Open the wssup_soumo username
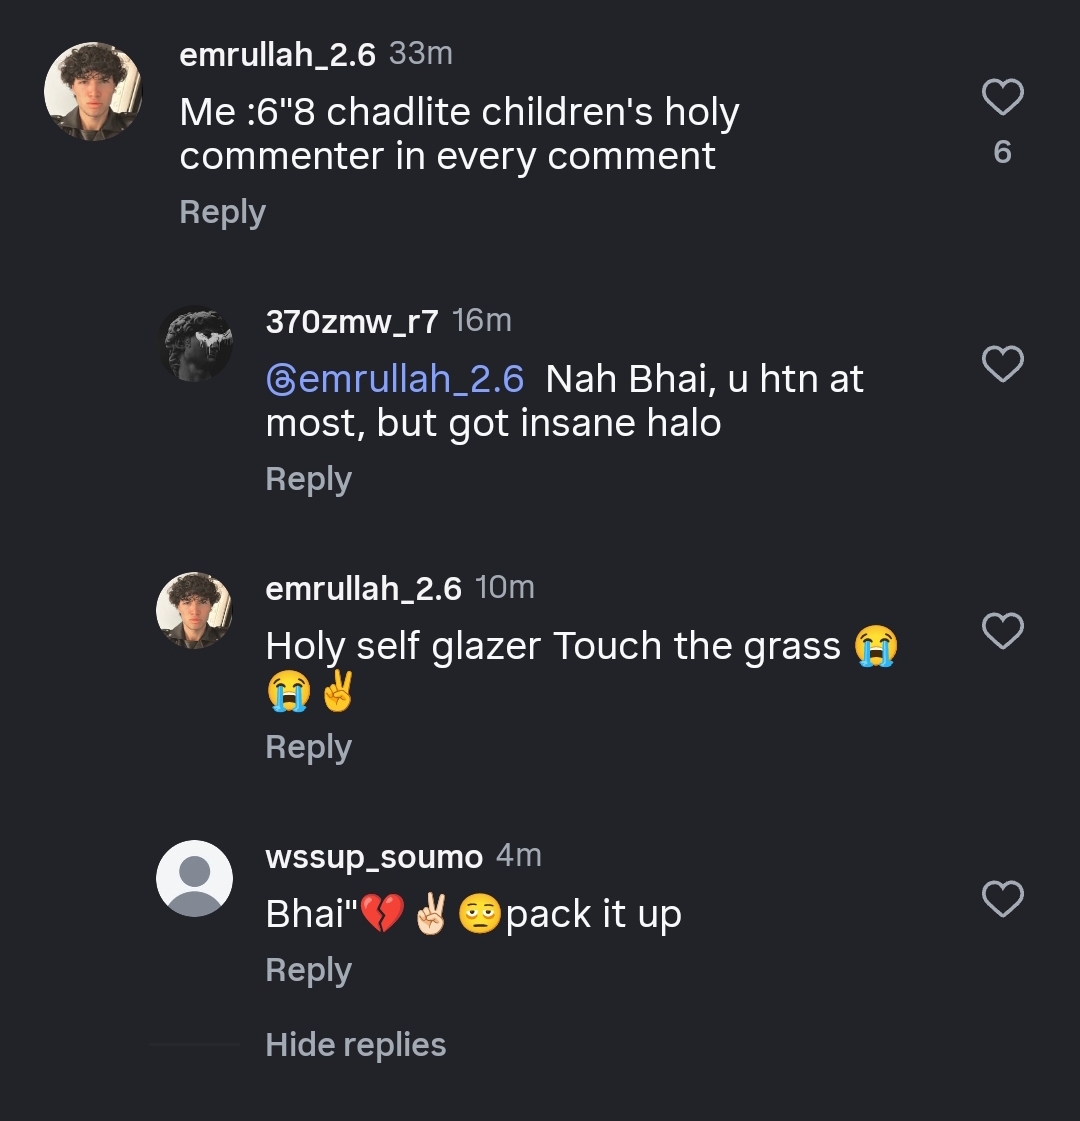Viewport: 1080px width, 1121px height. pyautogui.click(x=373, y=857)
